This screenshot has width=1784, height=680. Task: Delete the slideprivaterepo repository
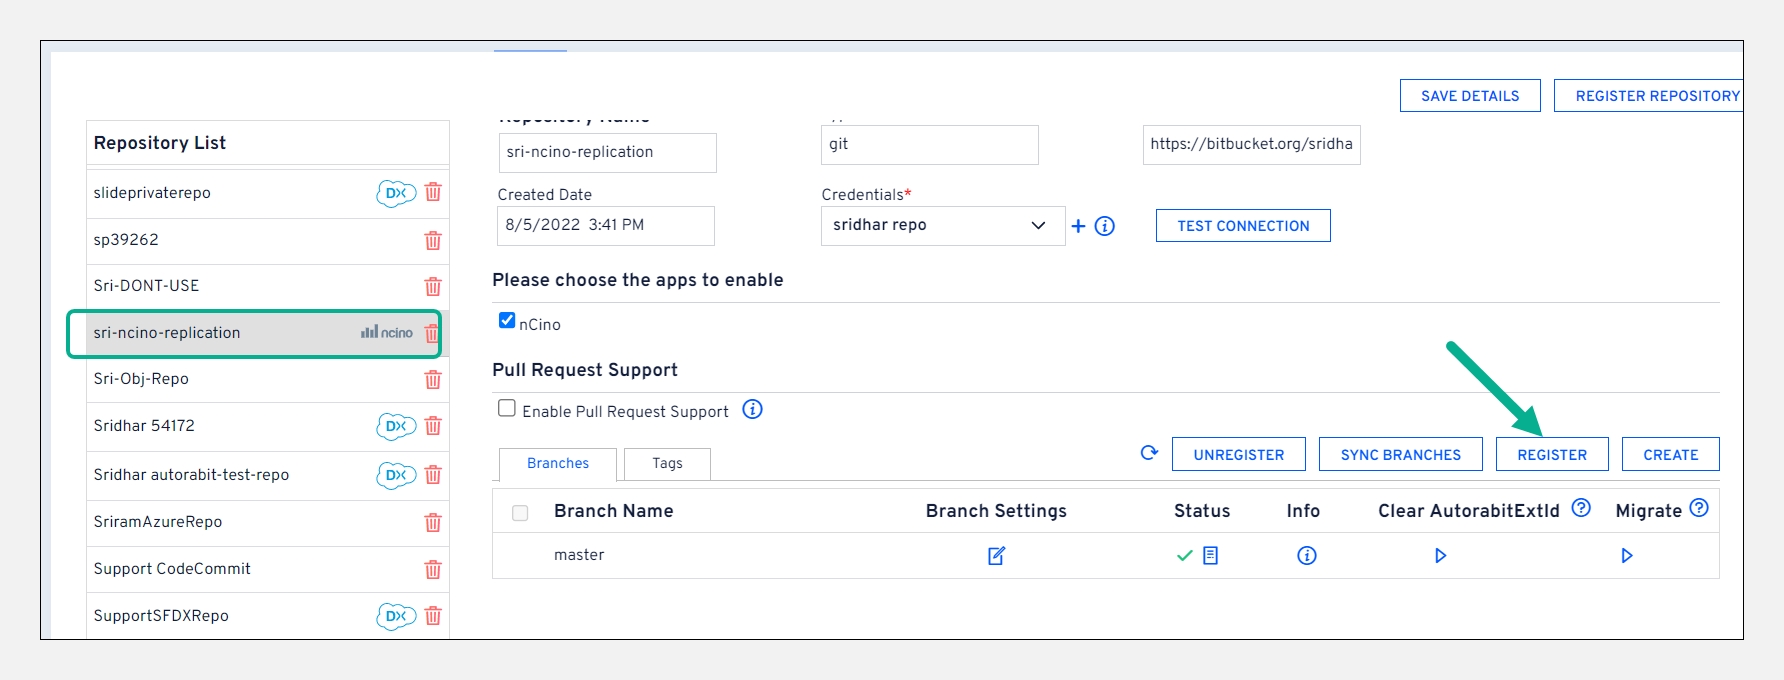click(x=433, y=192)
